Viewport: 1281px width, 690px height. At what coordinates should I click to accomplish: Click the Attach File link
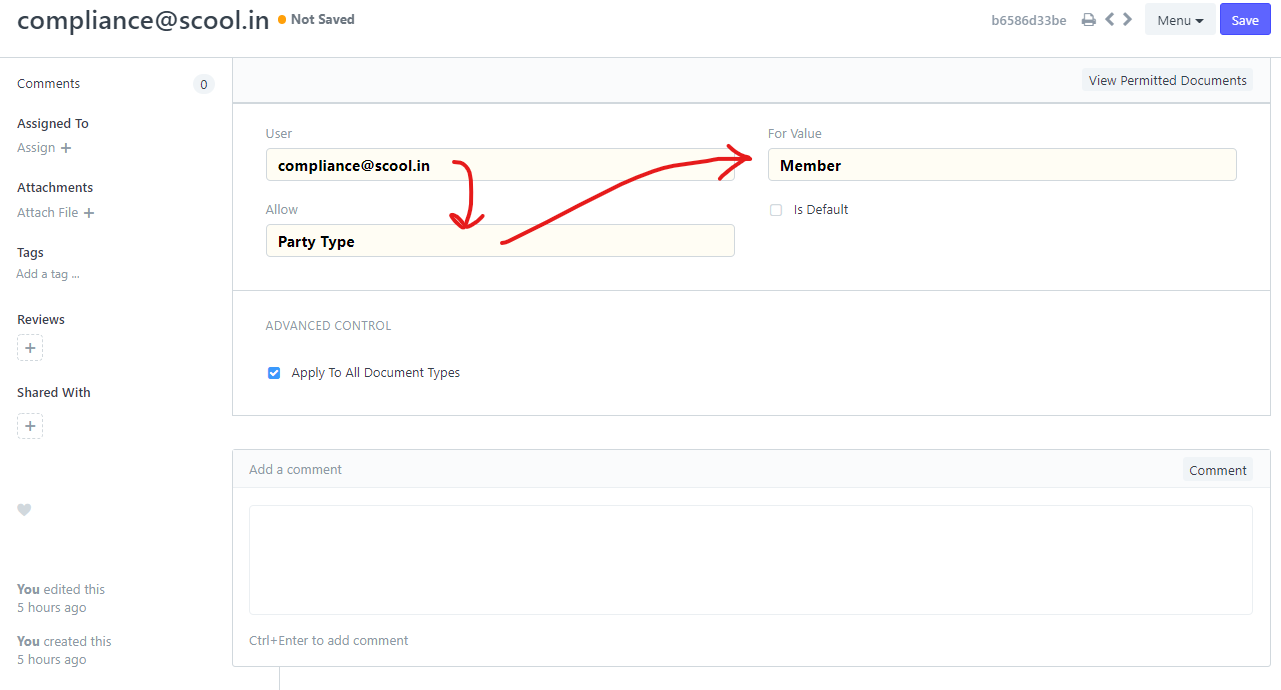[48, 213]
